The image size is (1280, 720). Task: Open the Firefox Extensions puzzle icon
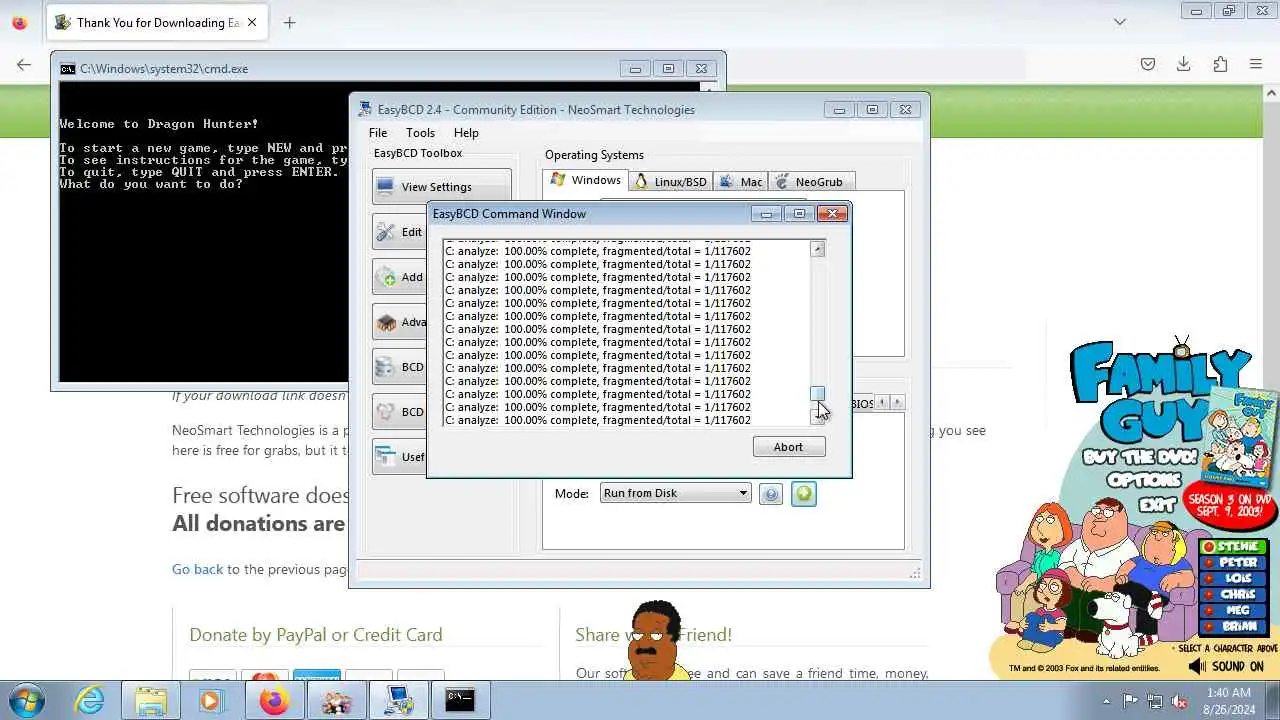(1220, 64)
